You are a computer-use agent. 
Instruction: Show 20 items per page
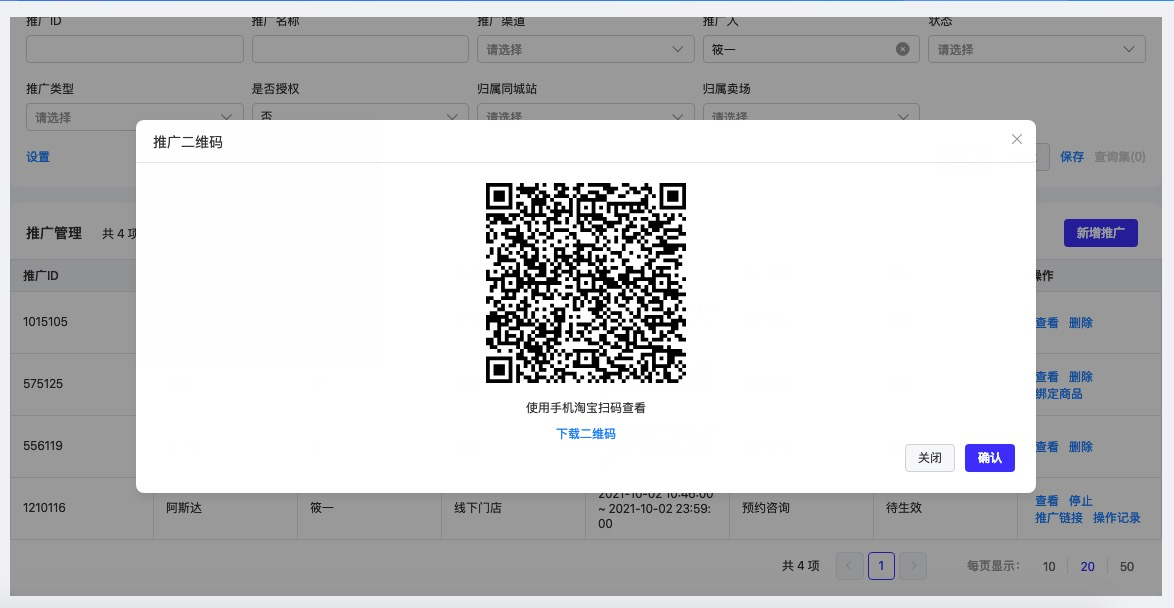1088,567
